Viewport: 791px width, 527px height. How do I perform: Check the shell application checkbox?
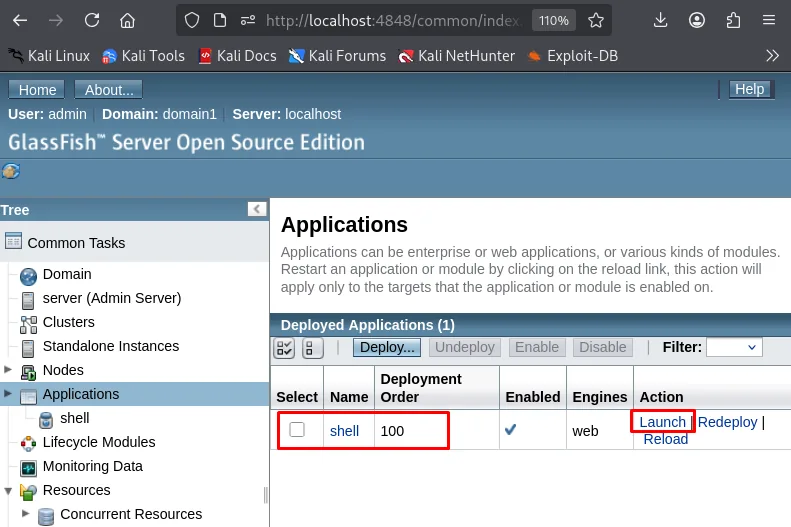[297, 430]
